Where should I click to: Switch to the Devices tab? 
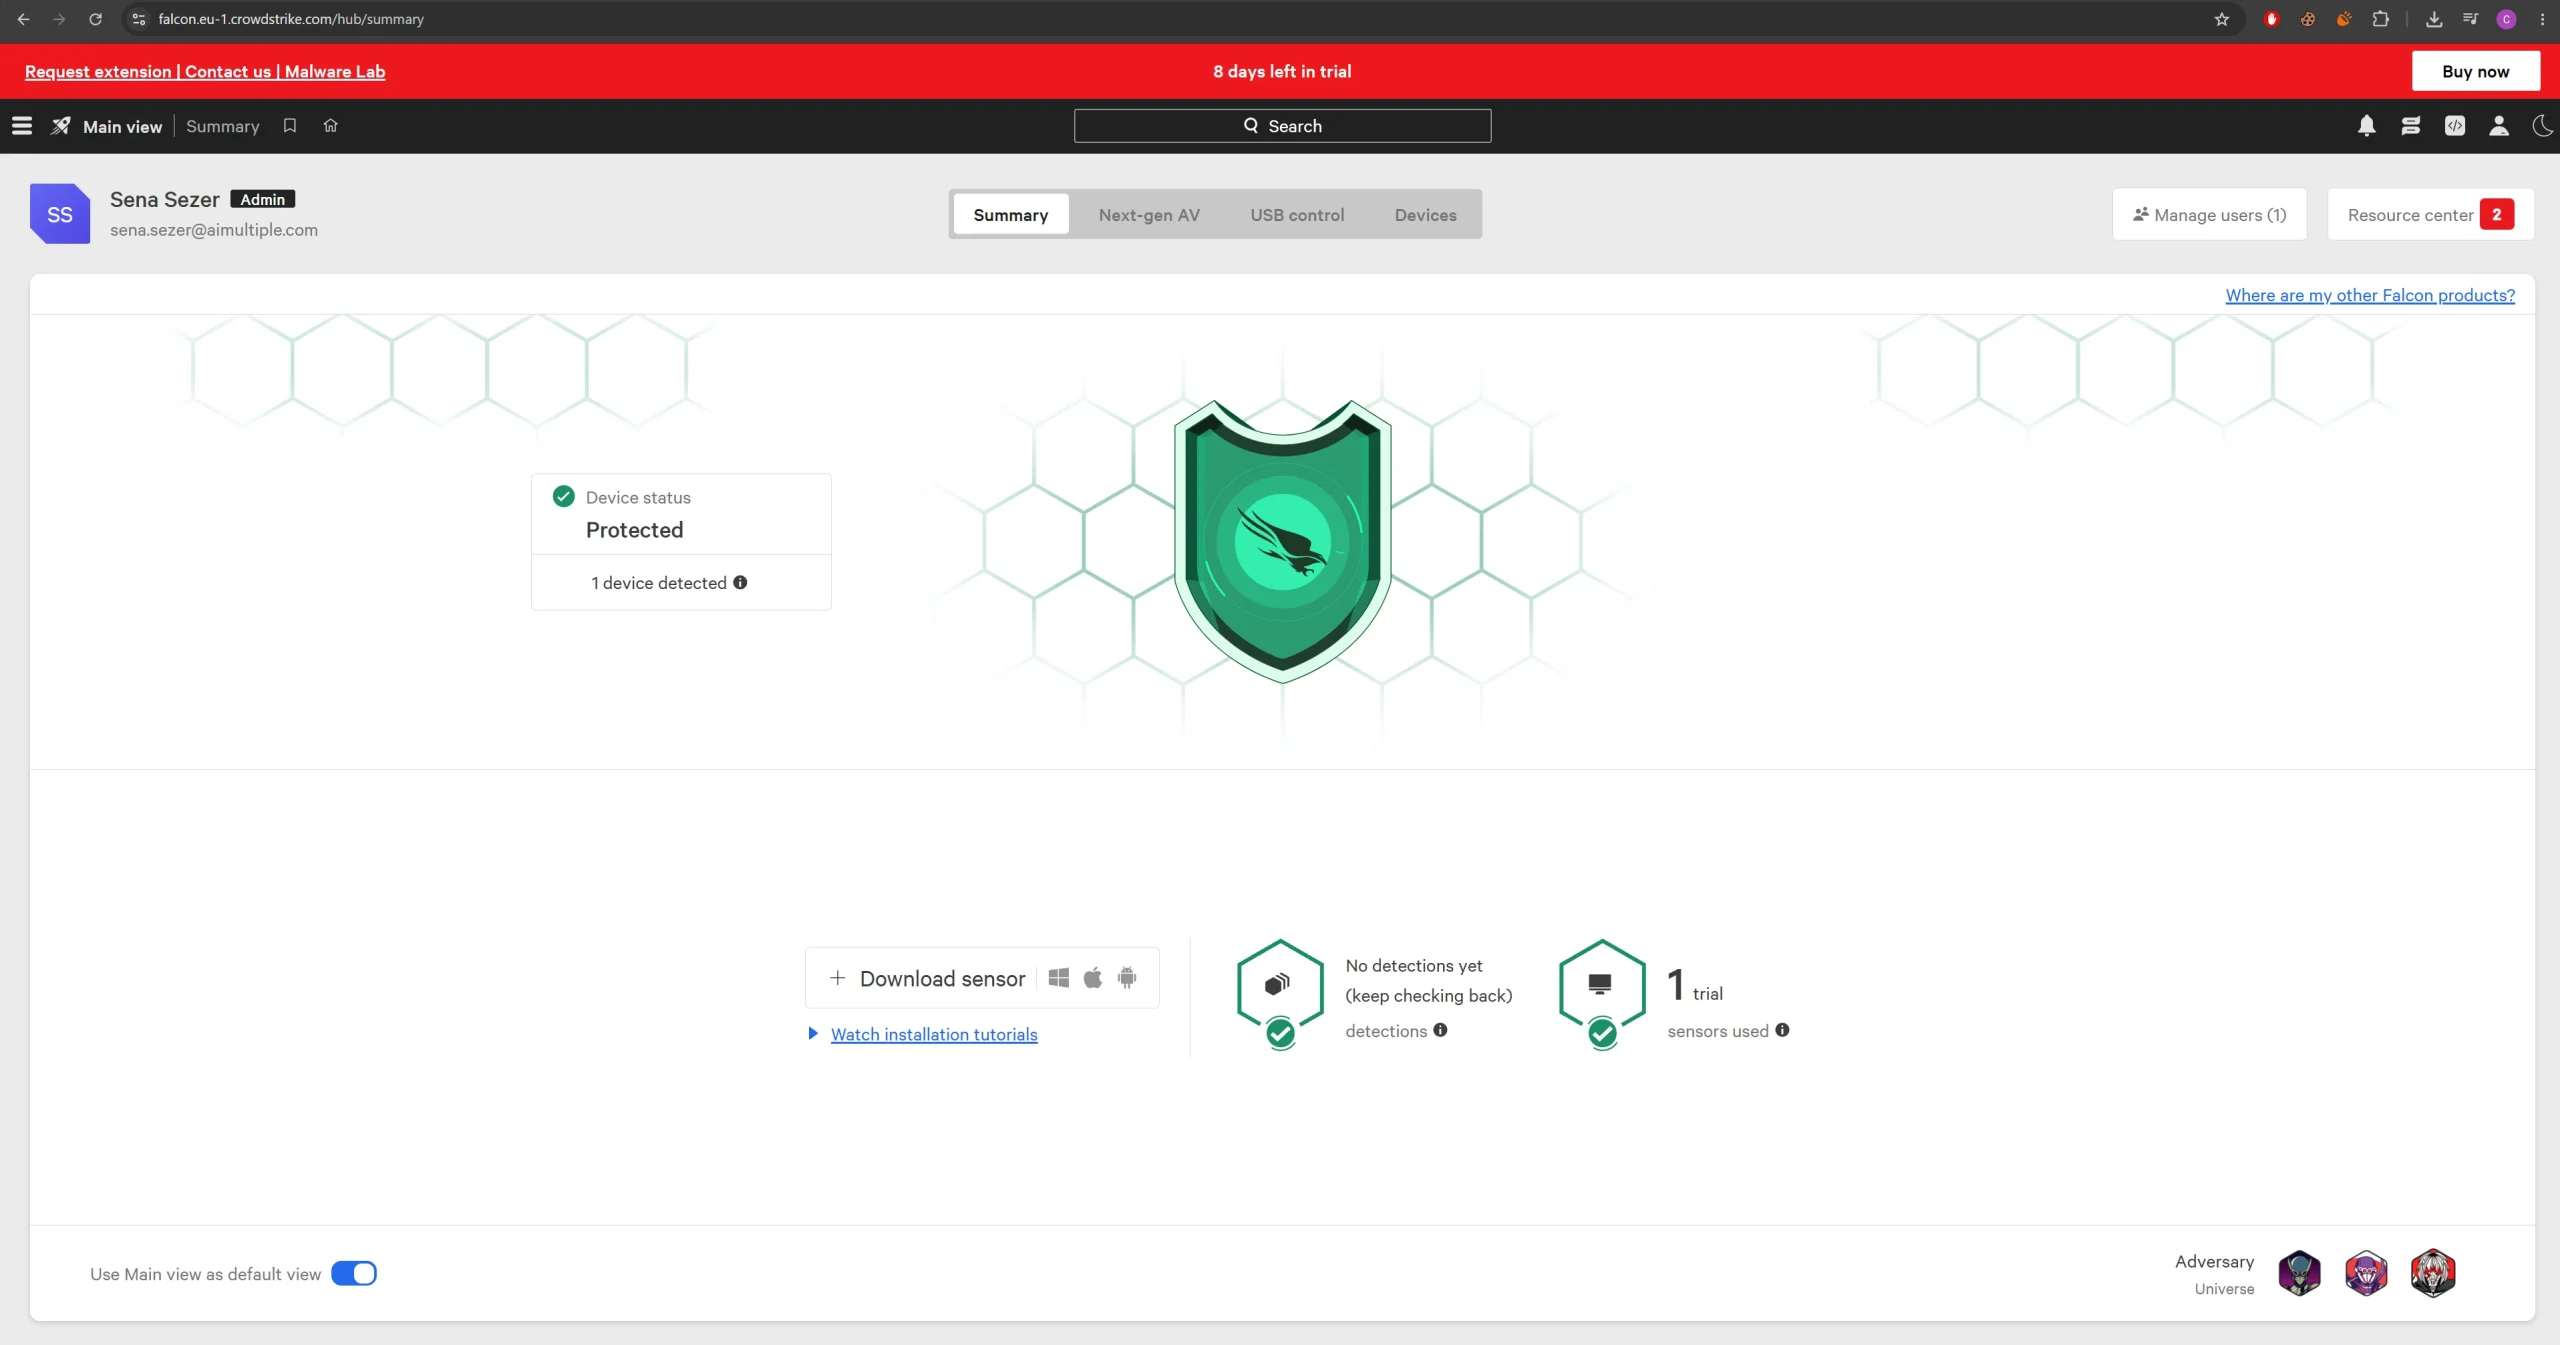pos(1425,215)
